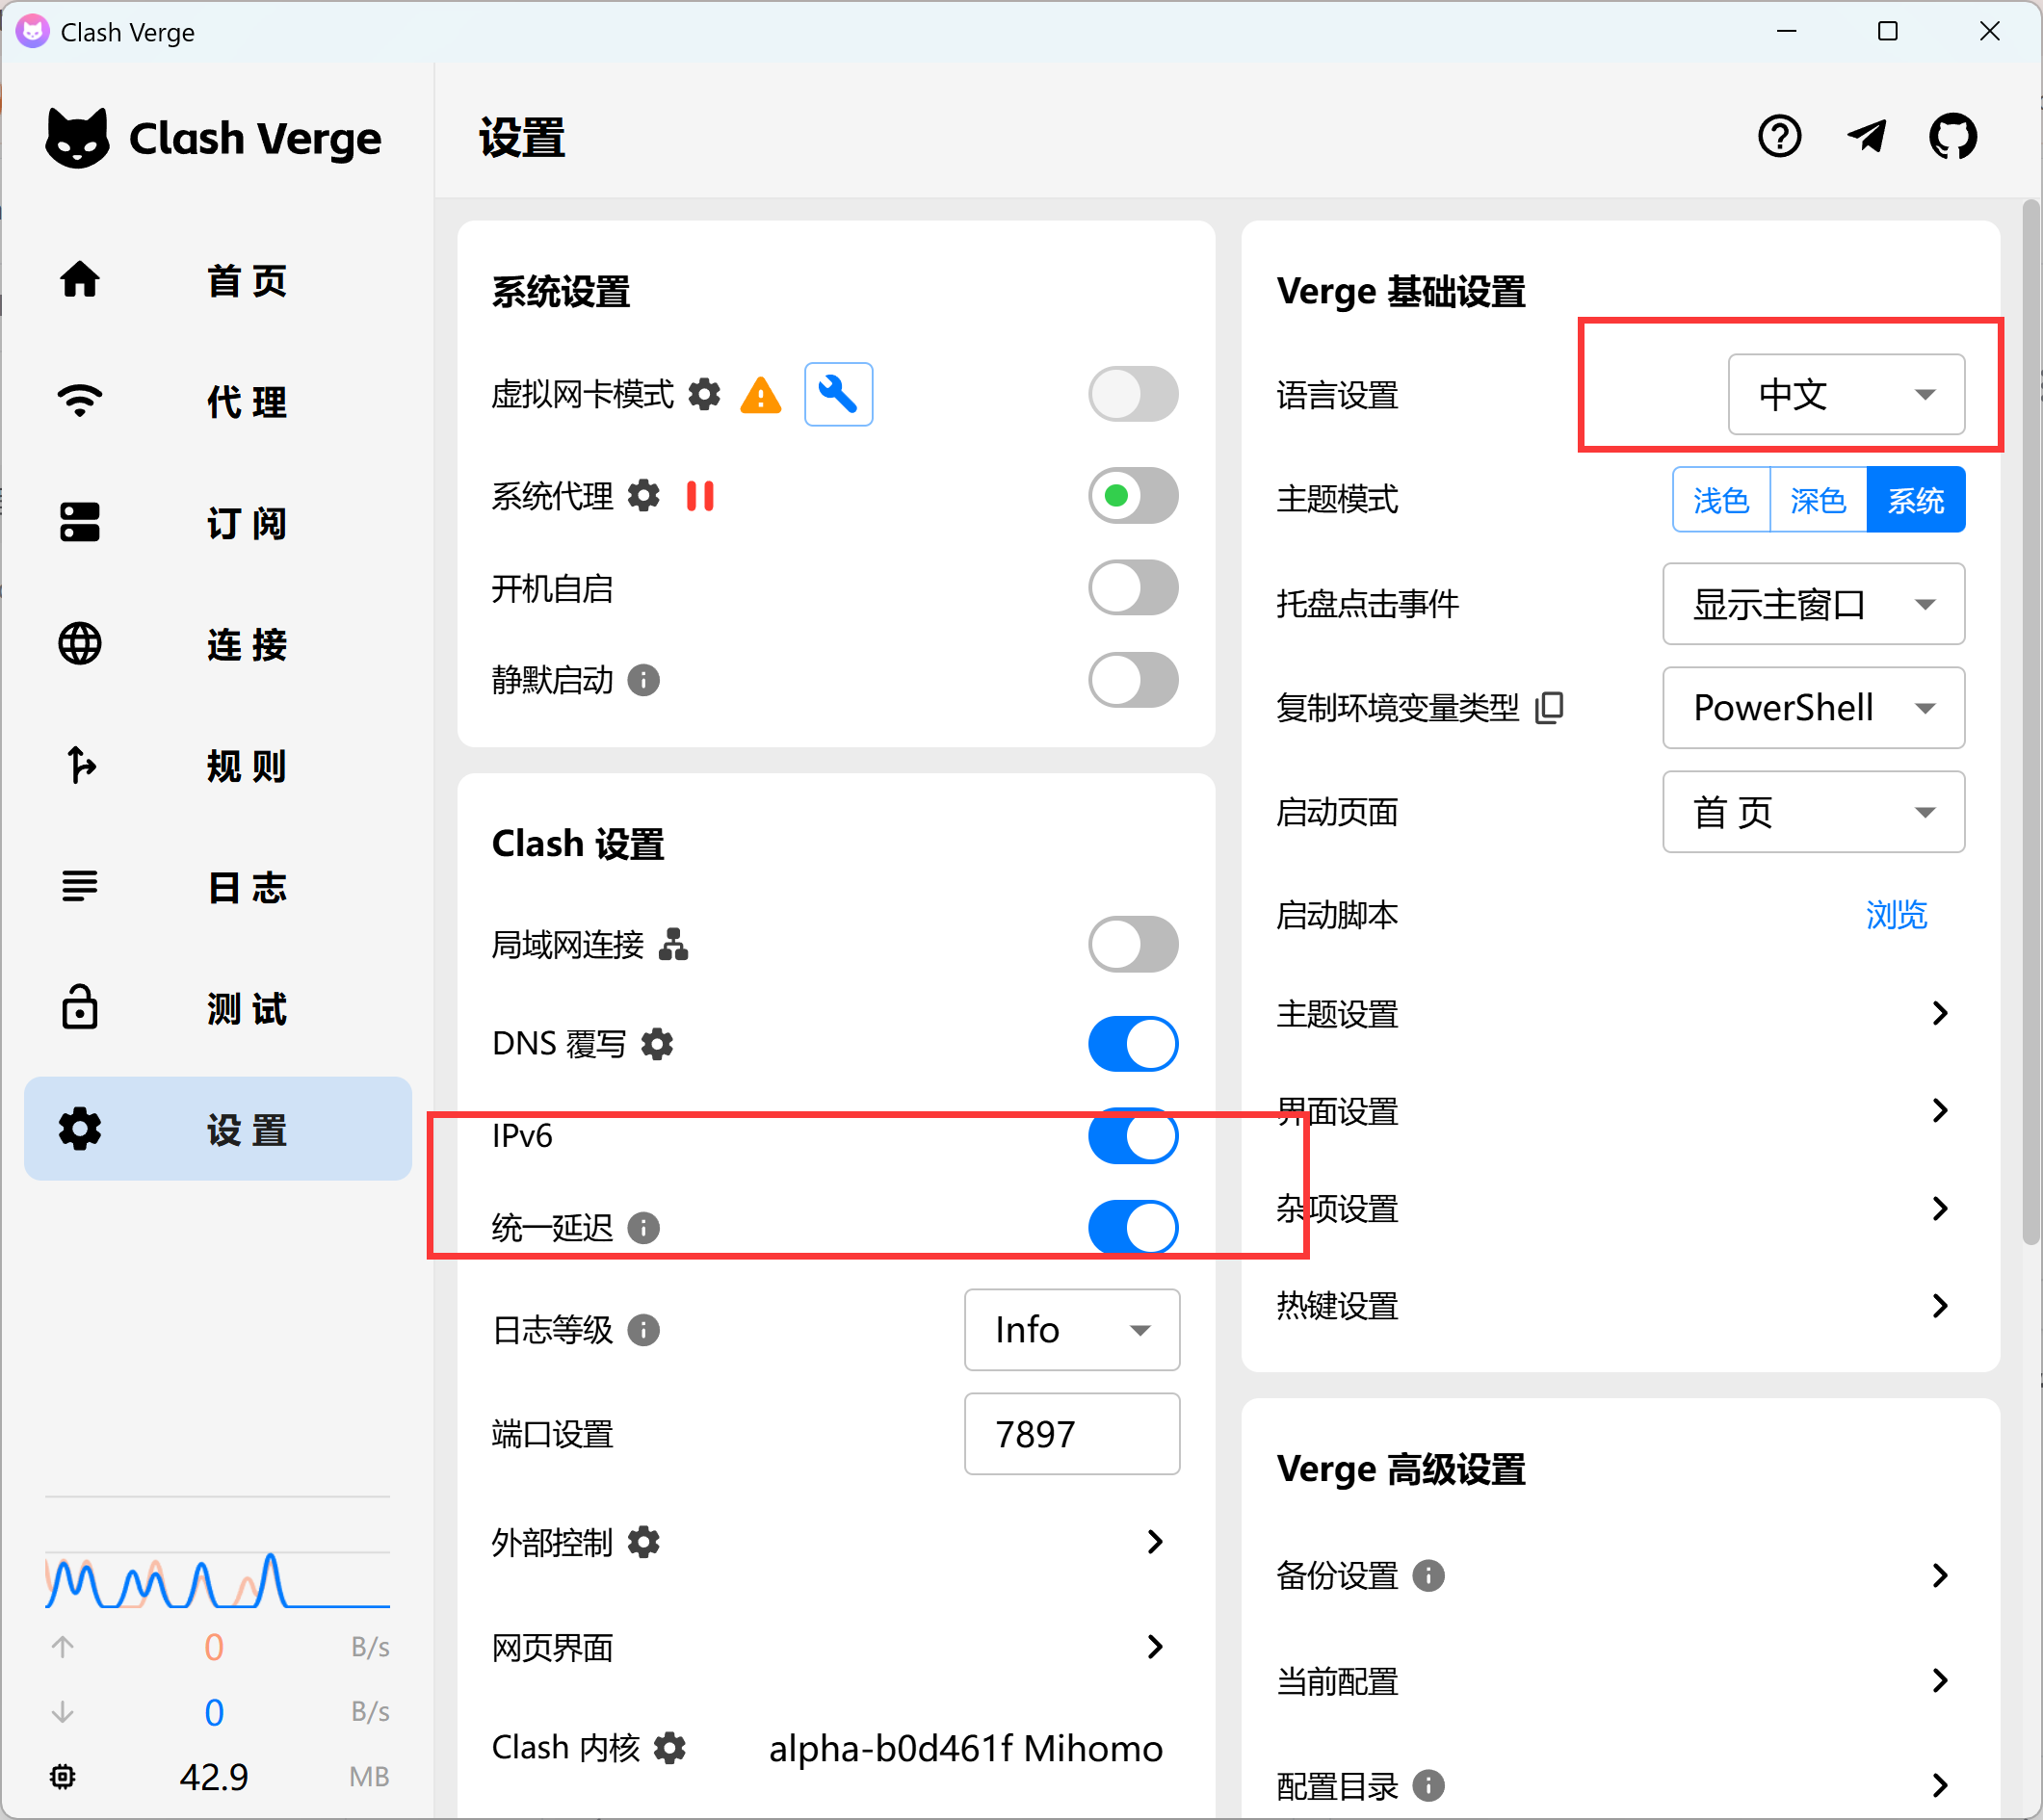2043x1820 pixels.
Task: Open DNS override gear settings
Action: [x=657, y=1044]
